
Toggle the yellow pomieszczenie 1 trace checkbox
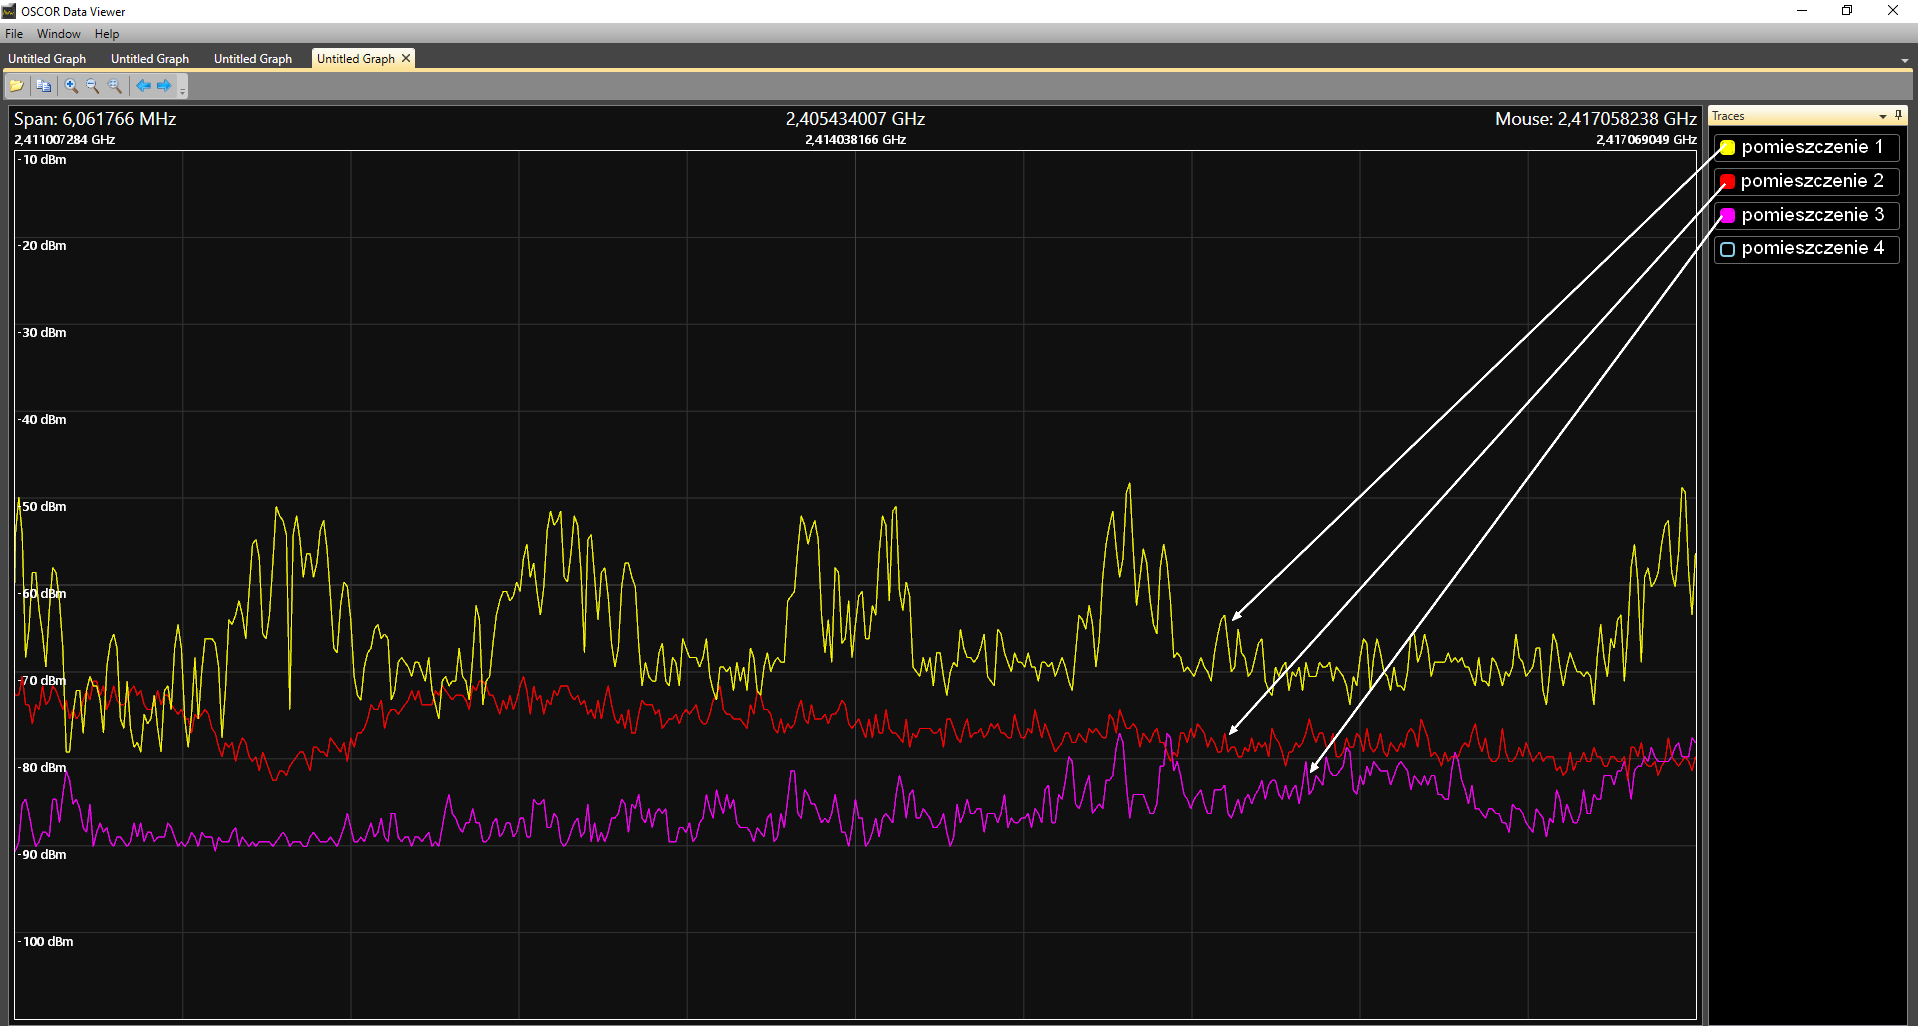pyautogui.click(x=1727, y=148)
